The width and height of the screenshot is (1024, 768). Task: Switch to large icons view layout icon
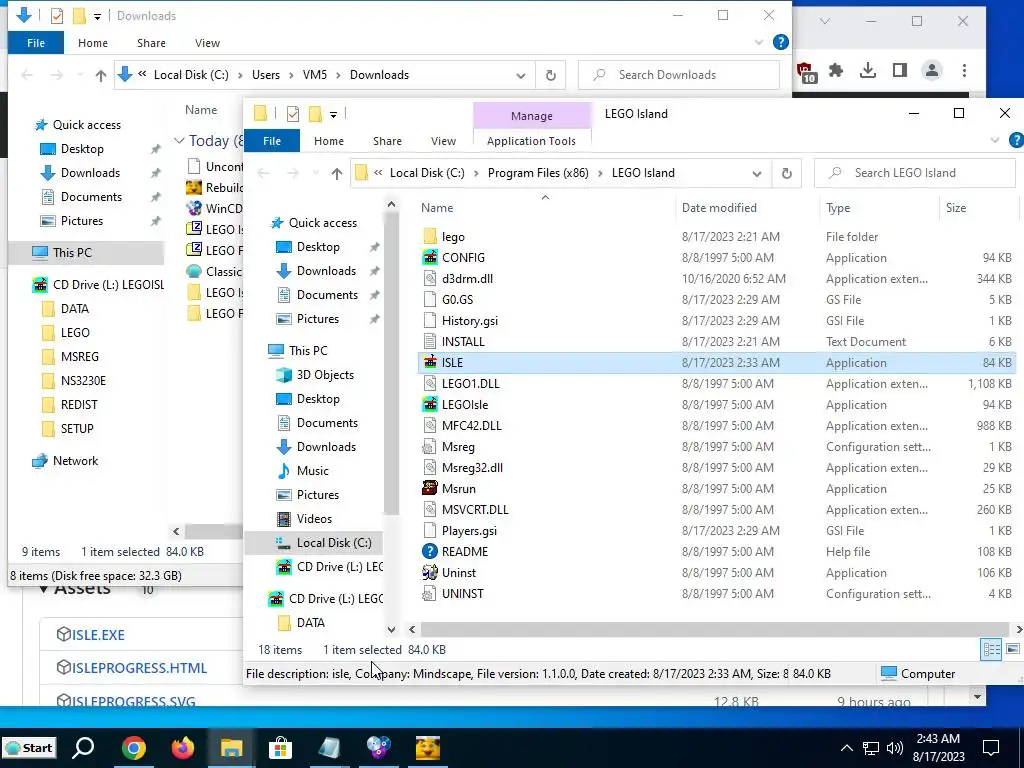point(1013,649)
